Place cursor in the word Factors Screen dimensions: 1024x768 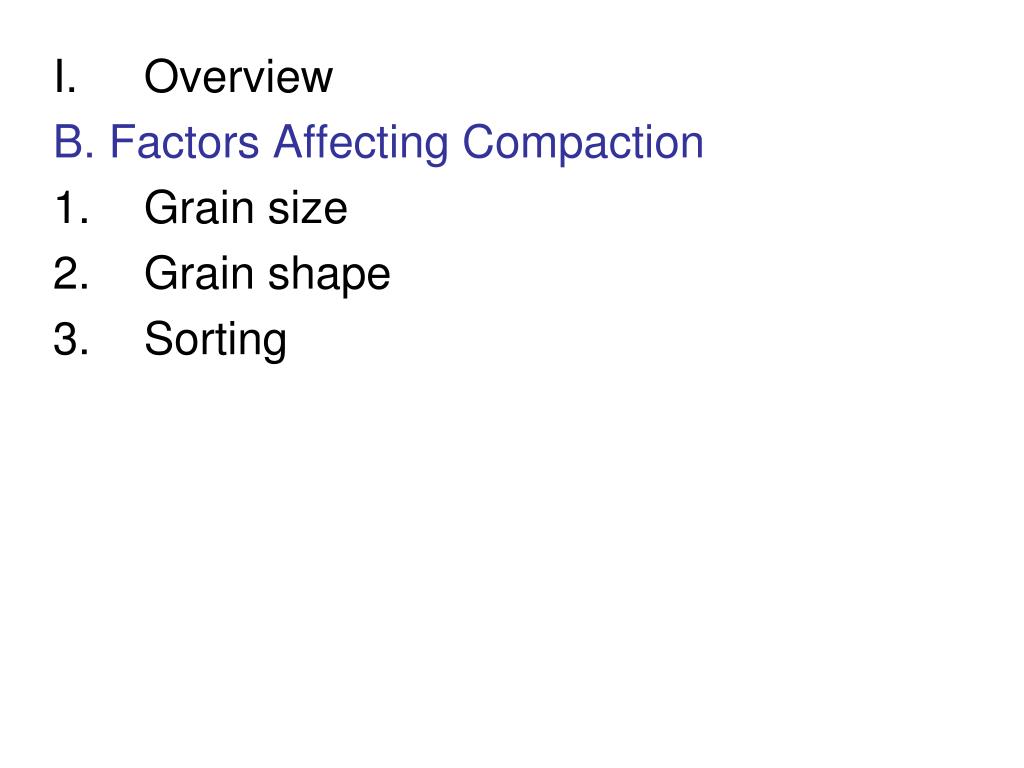(184, 142)
